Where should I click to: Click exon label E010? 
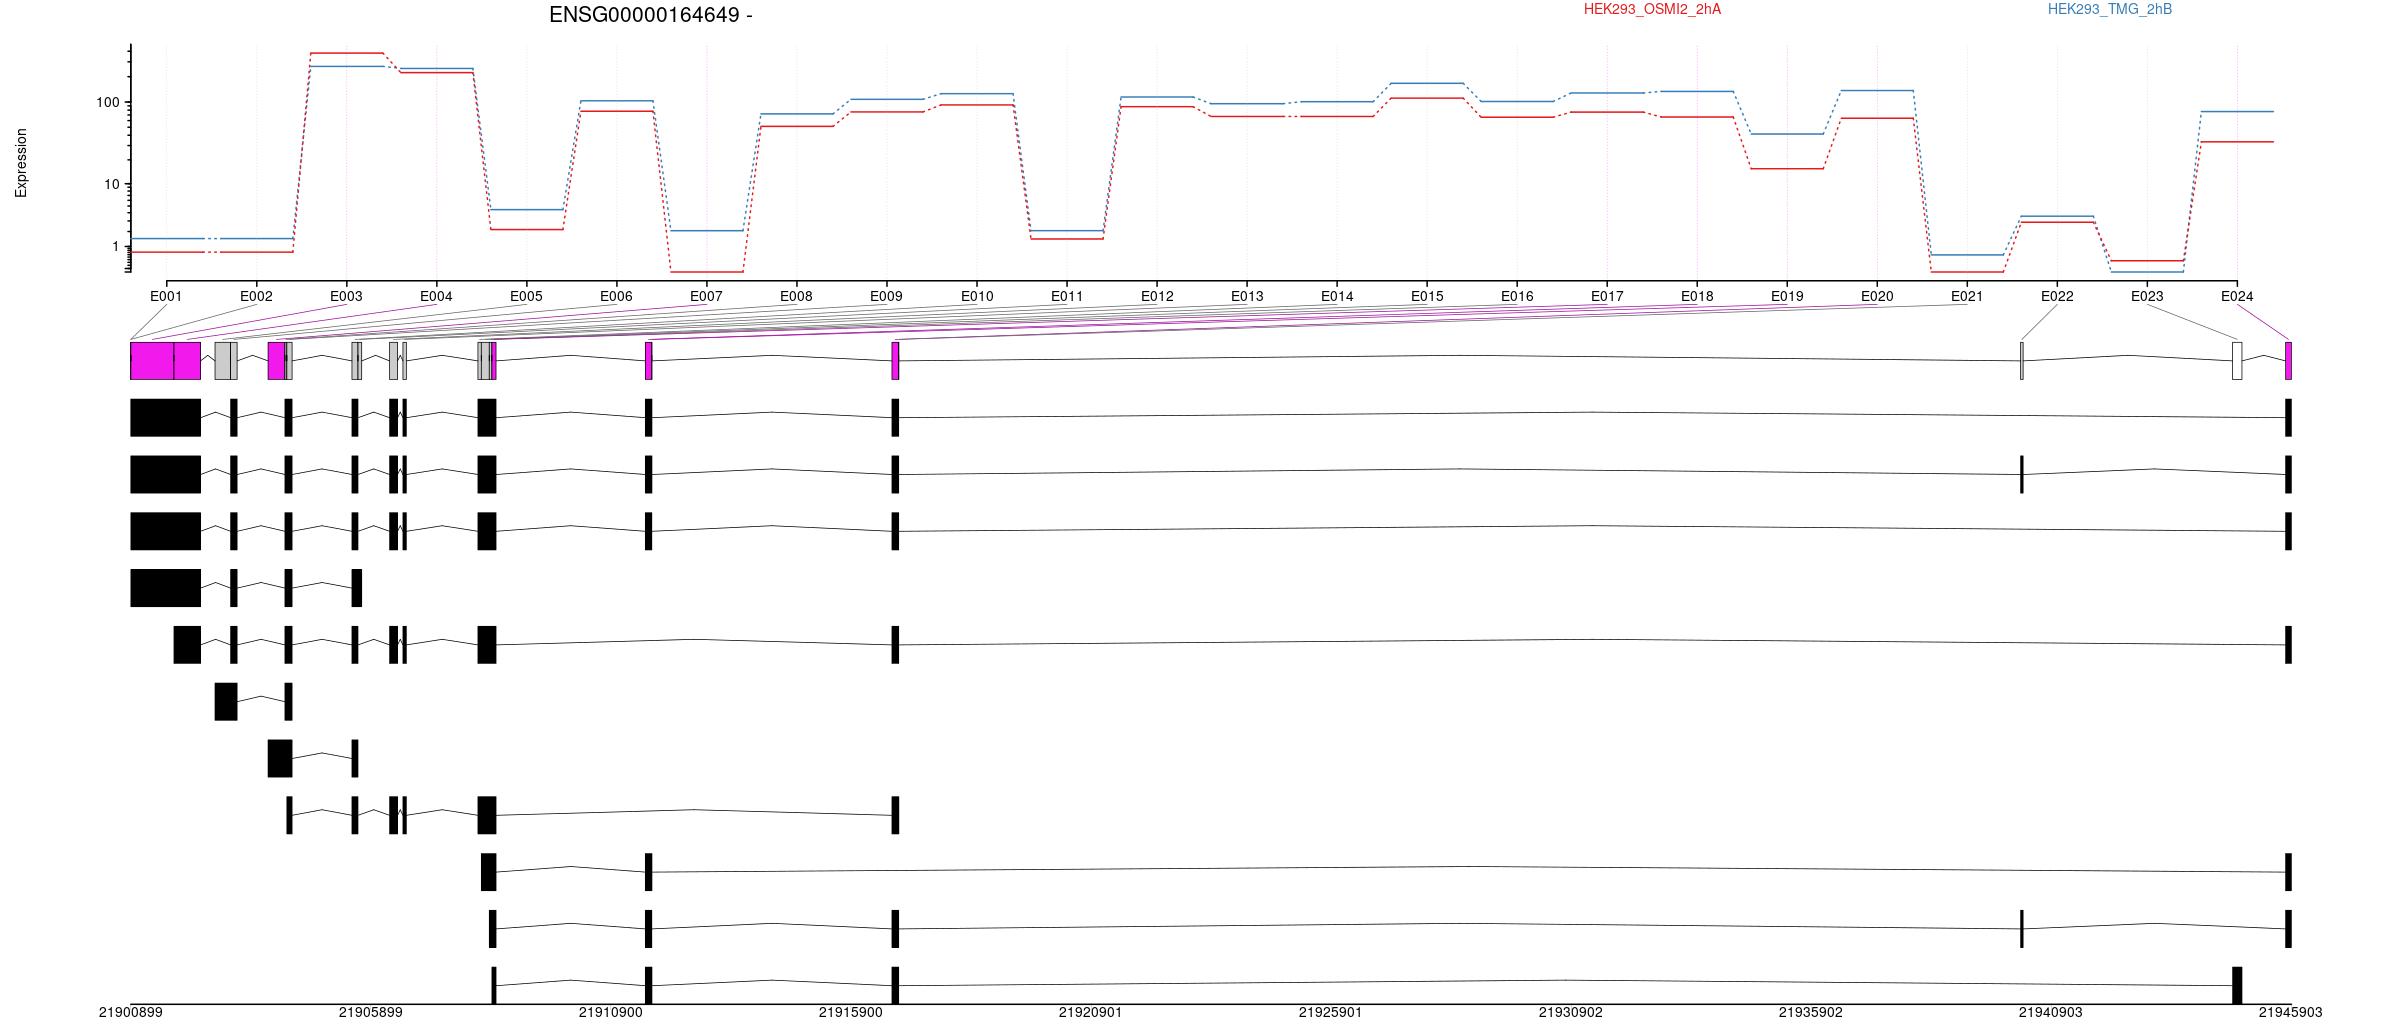pyautogui.click(x=977, y=296)
